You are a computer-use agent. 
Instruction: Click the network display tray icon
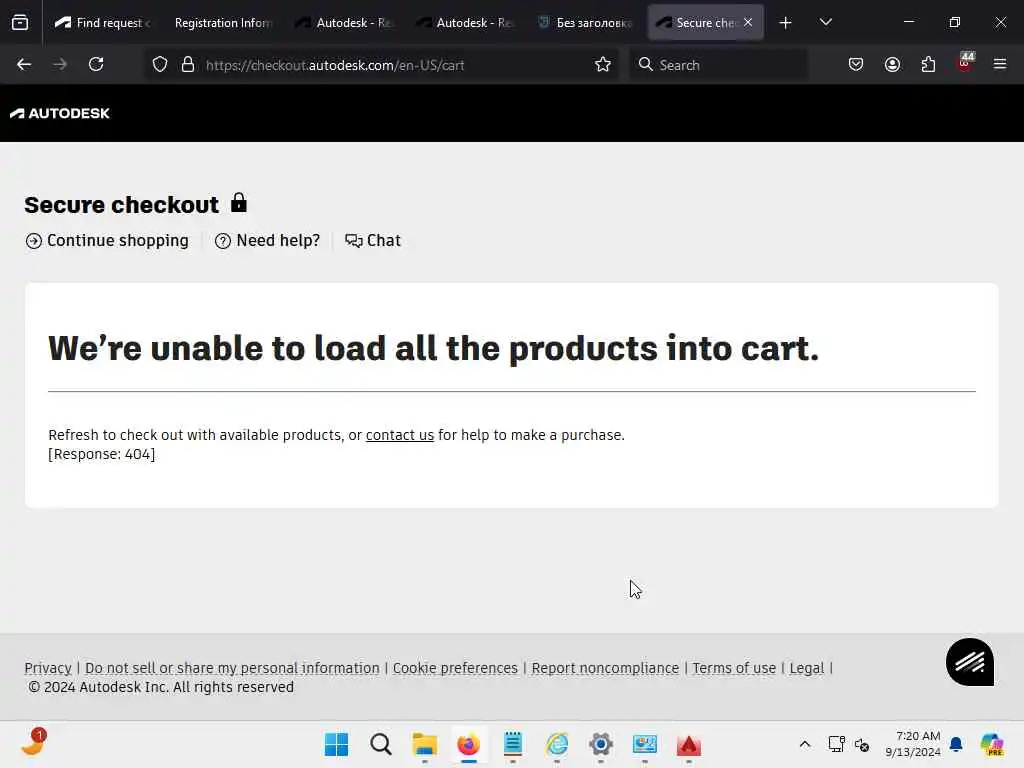coord(837,744)
